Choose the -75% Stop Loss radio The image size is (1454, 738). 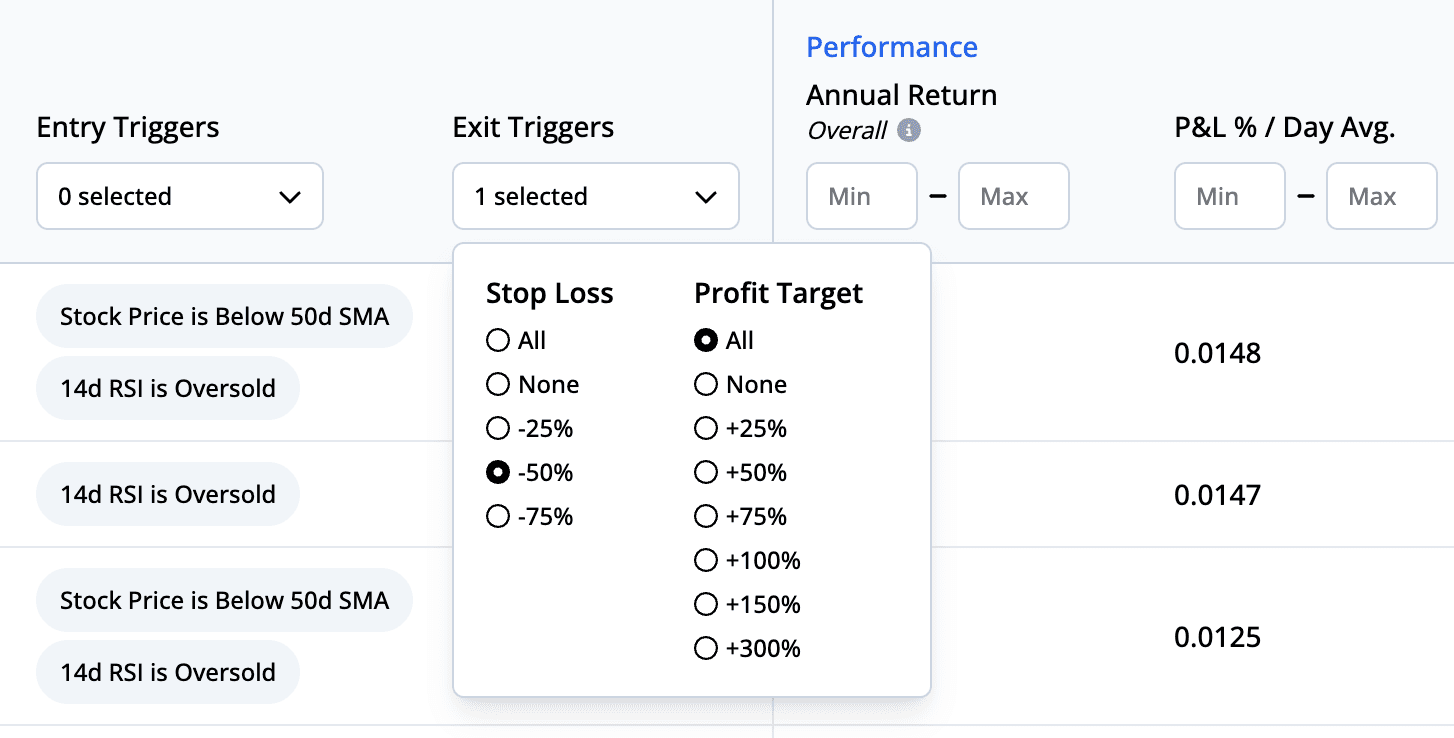tap(498, 517)
